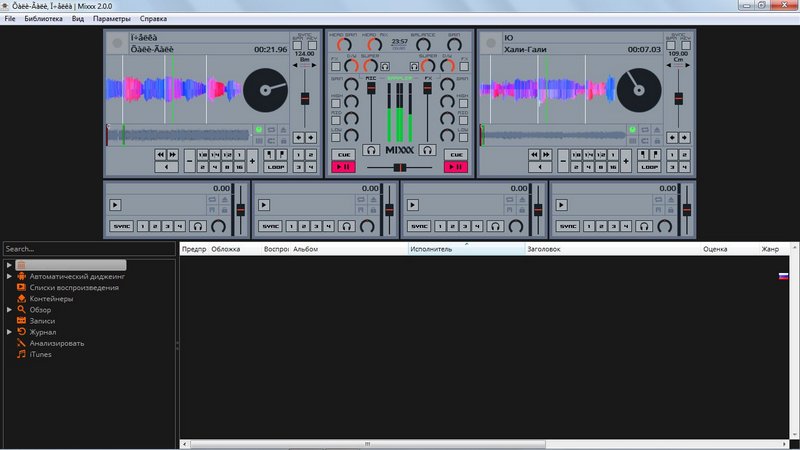This screenshot has width=800, height=450.
Task: Select Анализировать in library sidebar
Action: (57, 343)
